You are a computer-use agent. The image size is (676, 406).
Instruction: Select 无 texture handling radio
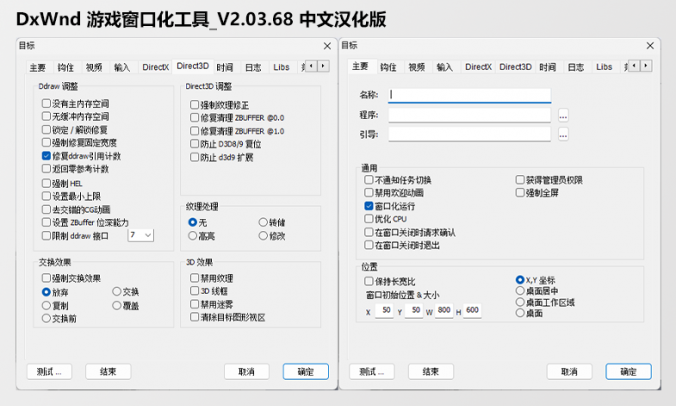(193, 222)
